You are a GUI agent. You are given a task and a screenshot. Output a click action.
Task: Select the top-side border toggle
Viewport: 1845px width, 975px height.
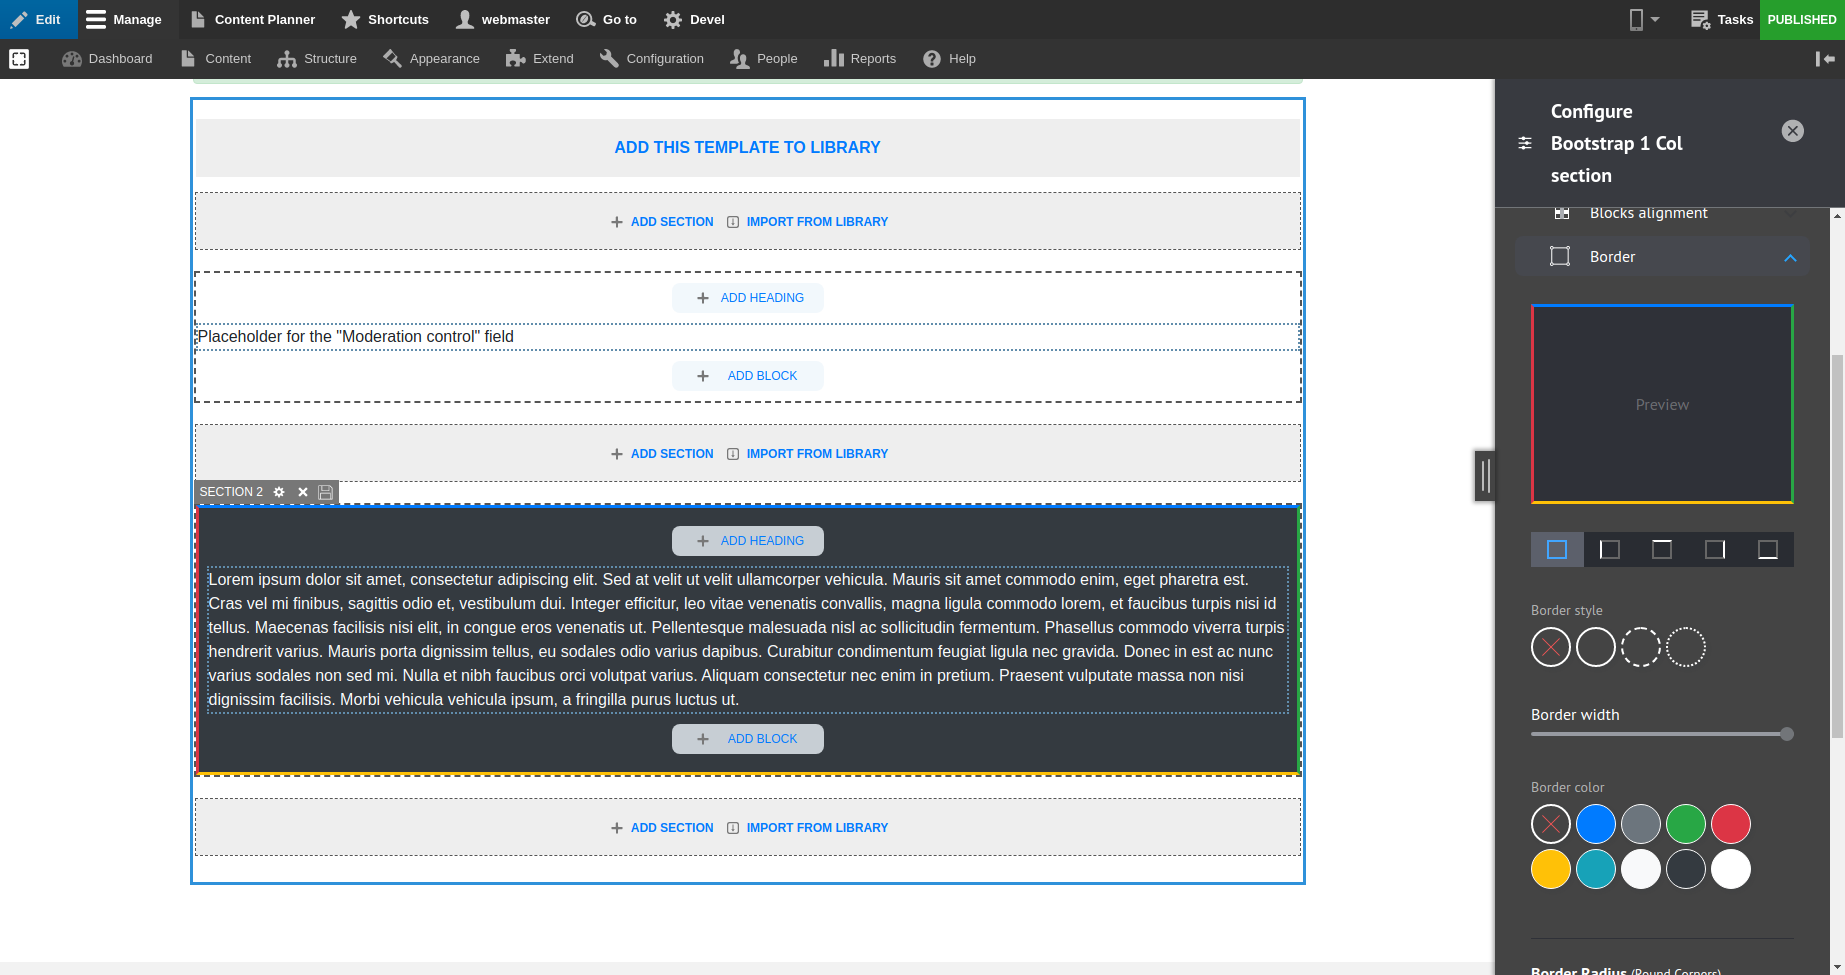(1662, 549)
